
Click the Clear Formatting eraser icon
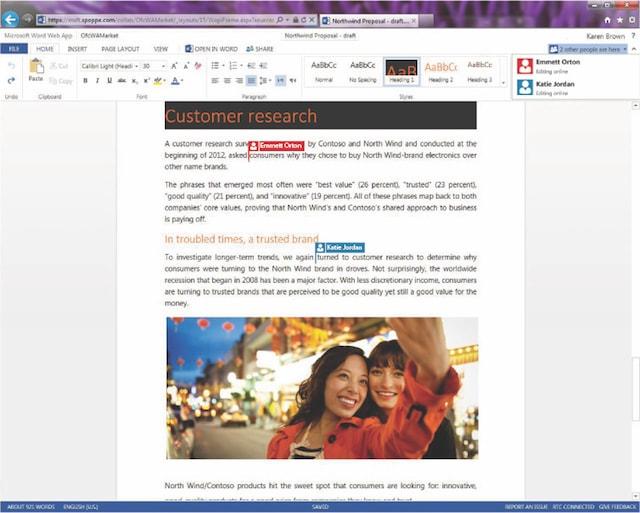199,66
